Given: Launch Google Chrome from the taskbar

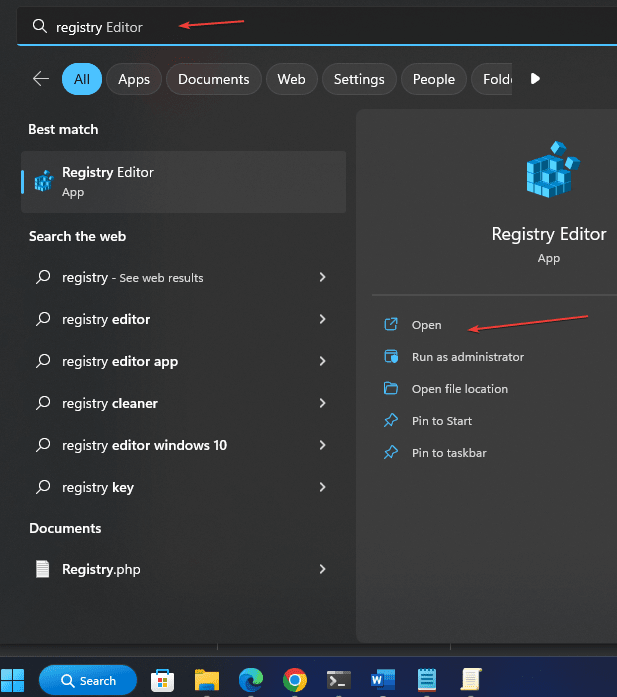Looking at the screenshot, I should [x=294, y=681].
